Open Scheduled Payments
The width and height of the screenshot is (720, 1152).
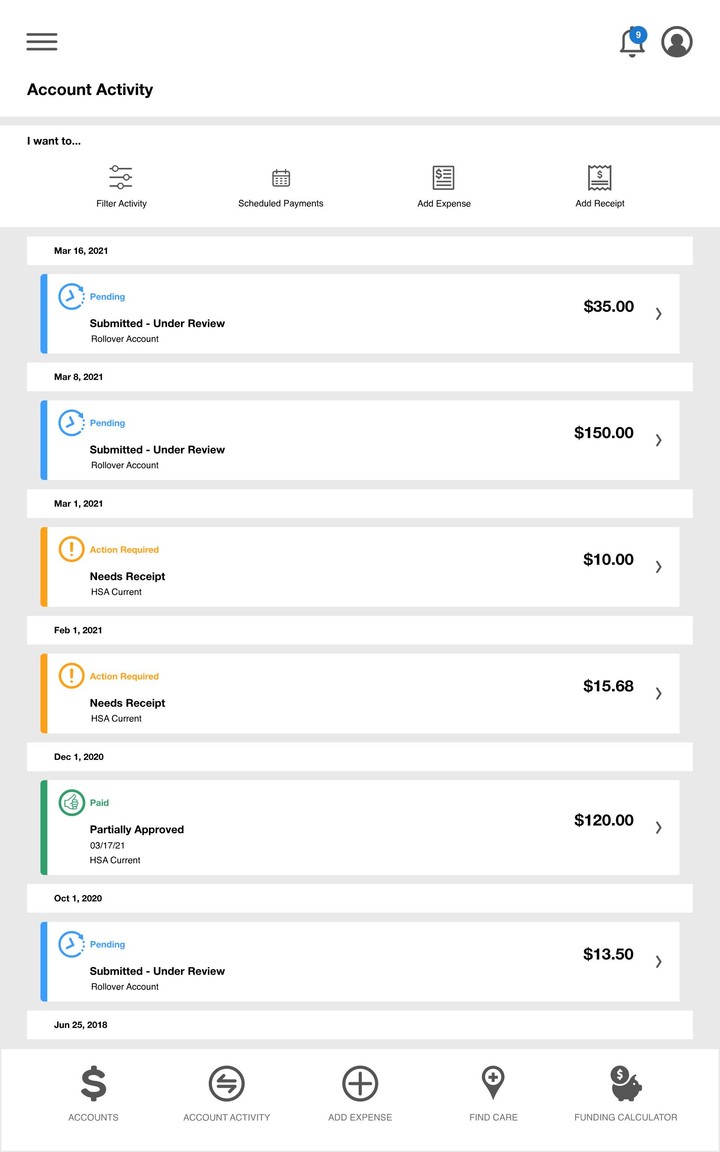[281, 185]
